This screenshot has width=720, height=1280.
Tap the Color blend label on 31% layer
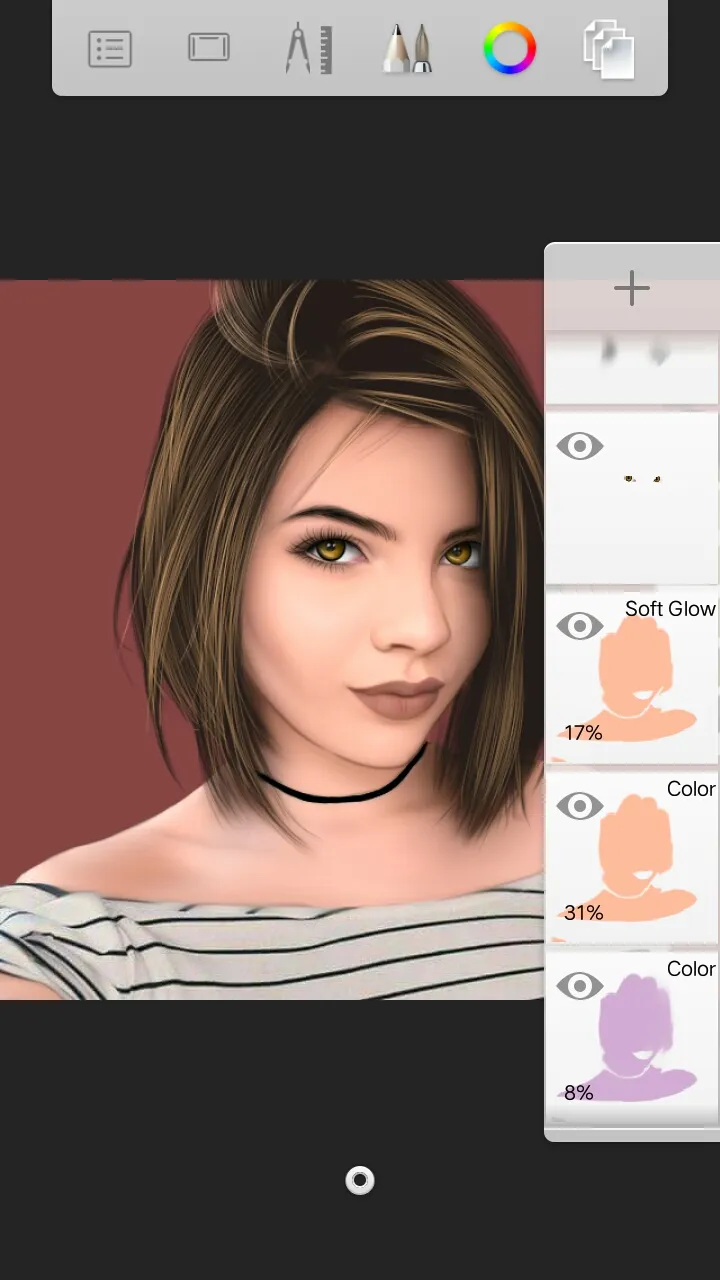pos(691,789)
